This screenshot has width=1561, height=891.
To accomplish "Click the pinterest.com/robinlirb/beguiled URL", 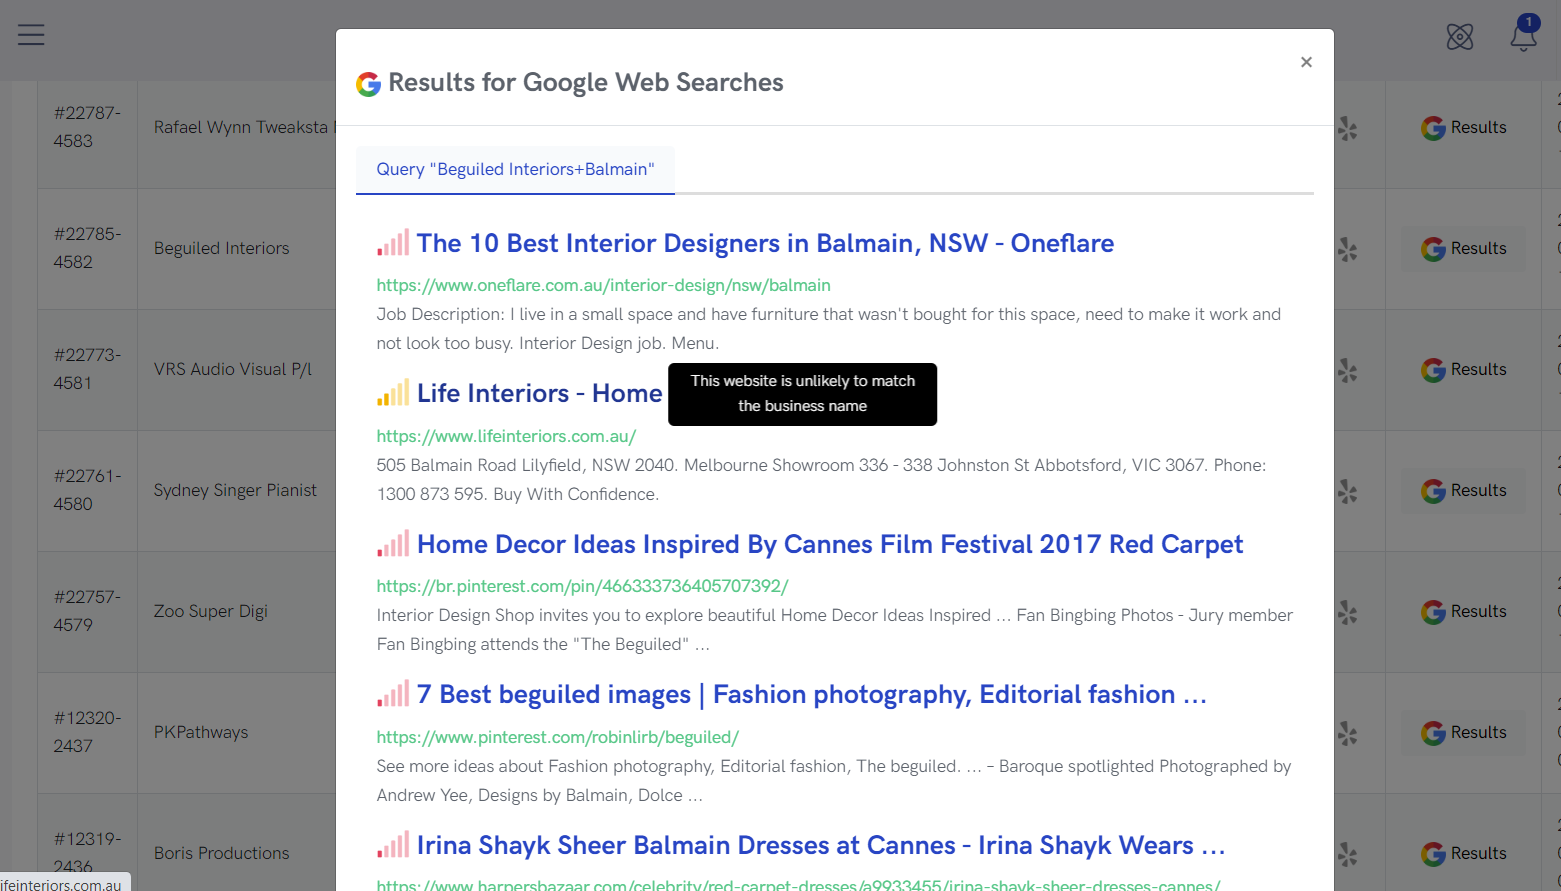I will (x=558, y=737).
